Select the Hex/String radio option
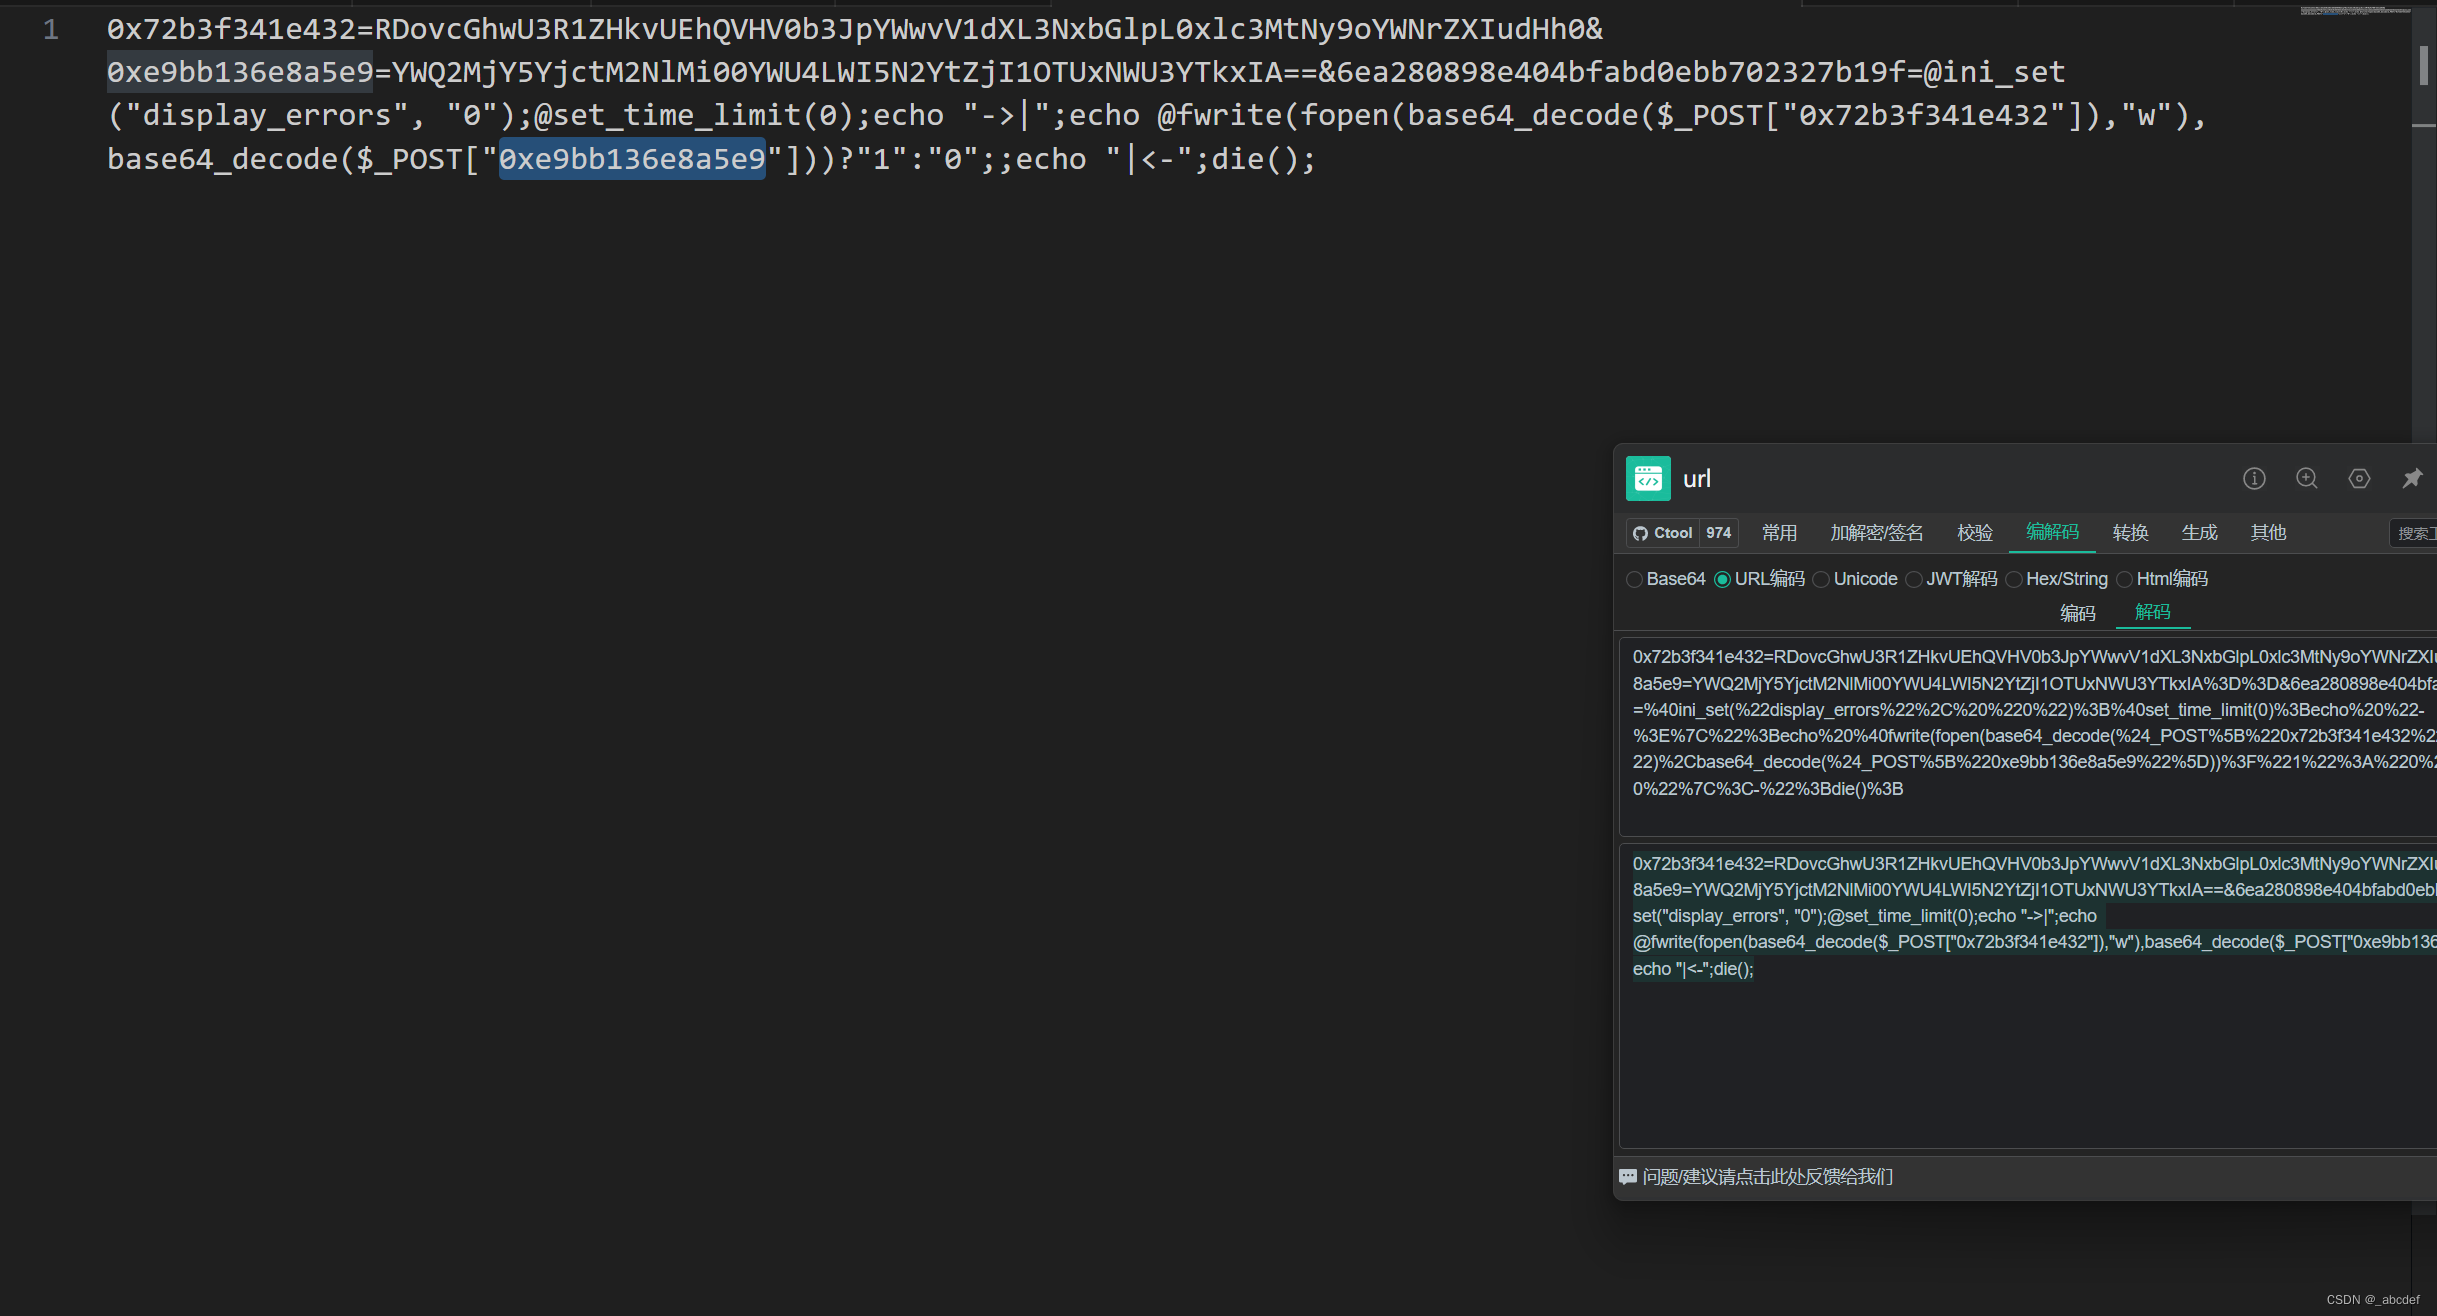 [x=2015, y=580]
